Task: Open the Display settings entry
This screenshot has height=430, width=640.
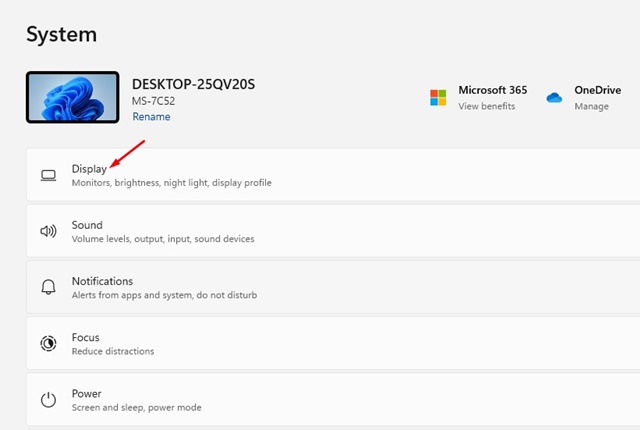Action: (x=89, y=169)
